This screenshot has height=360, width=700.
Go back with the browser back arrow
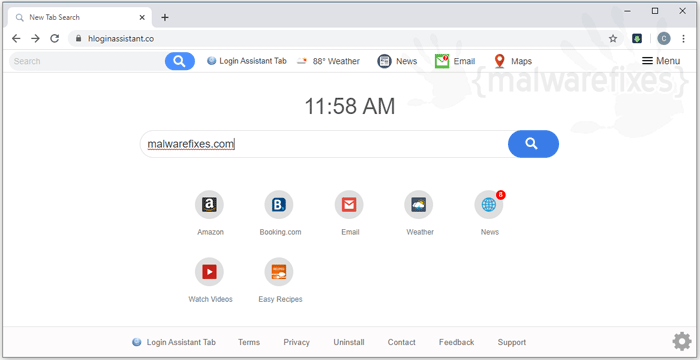pyautogui.click(x=16, y=38)
